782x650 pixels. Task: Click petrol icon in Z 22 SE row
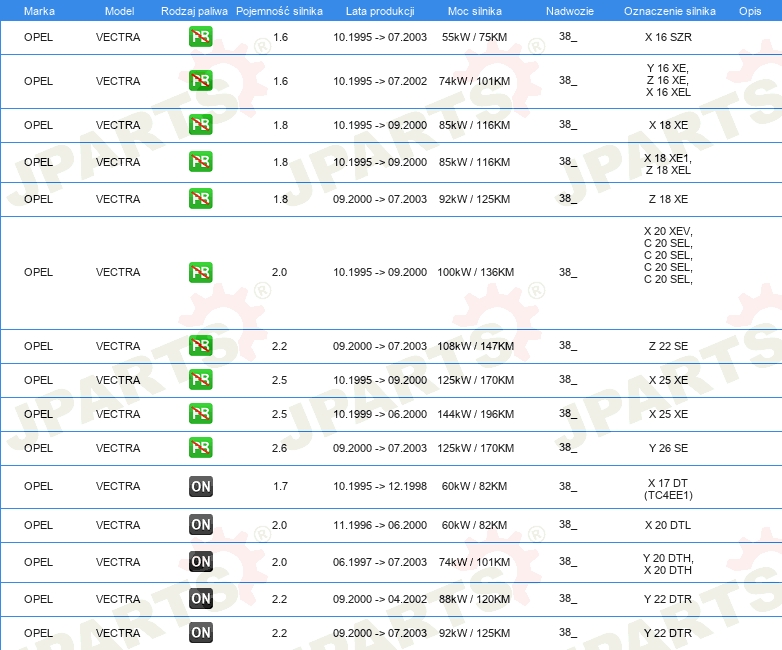point(200,346)
